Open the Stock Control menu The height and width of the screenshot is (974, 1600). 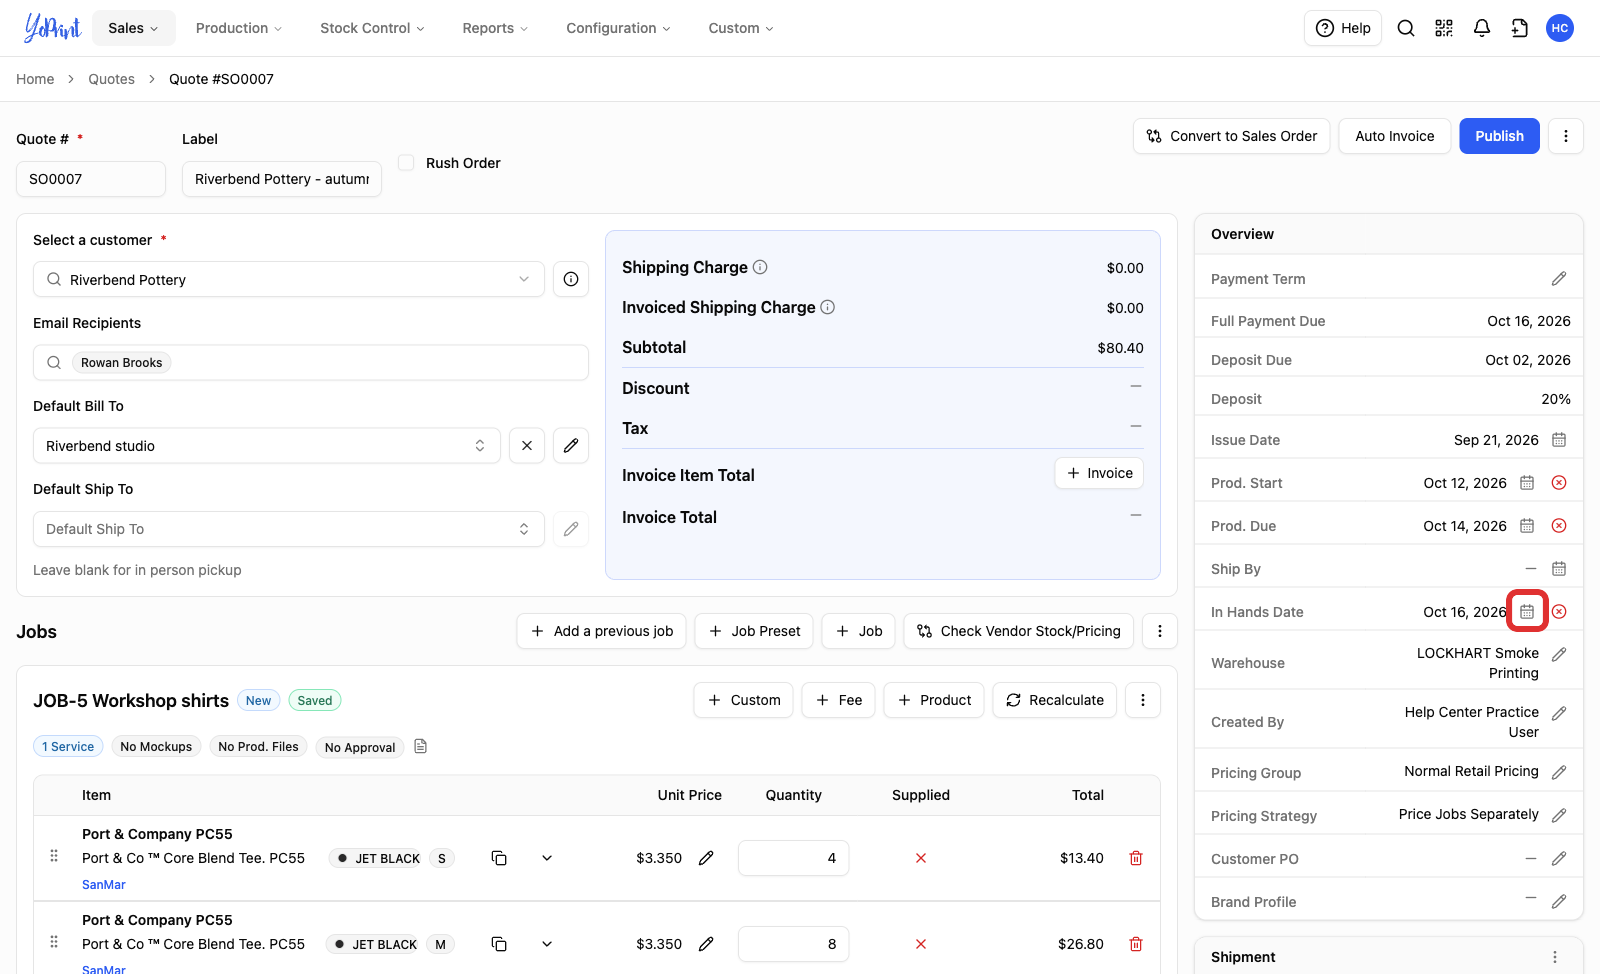[372, 28]
